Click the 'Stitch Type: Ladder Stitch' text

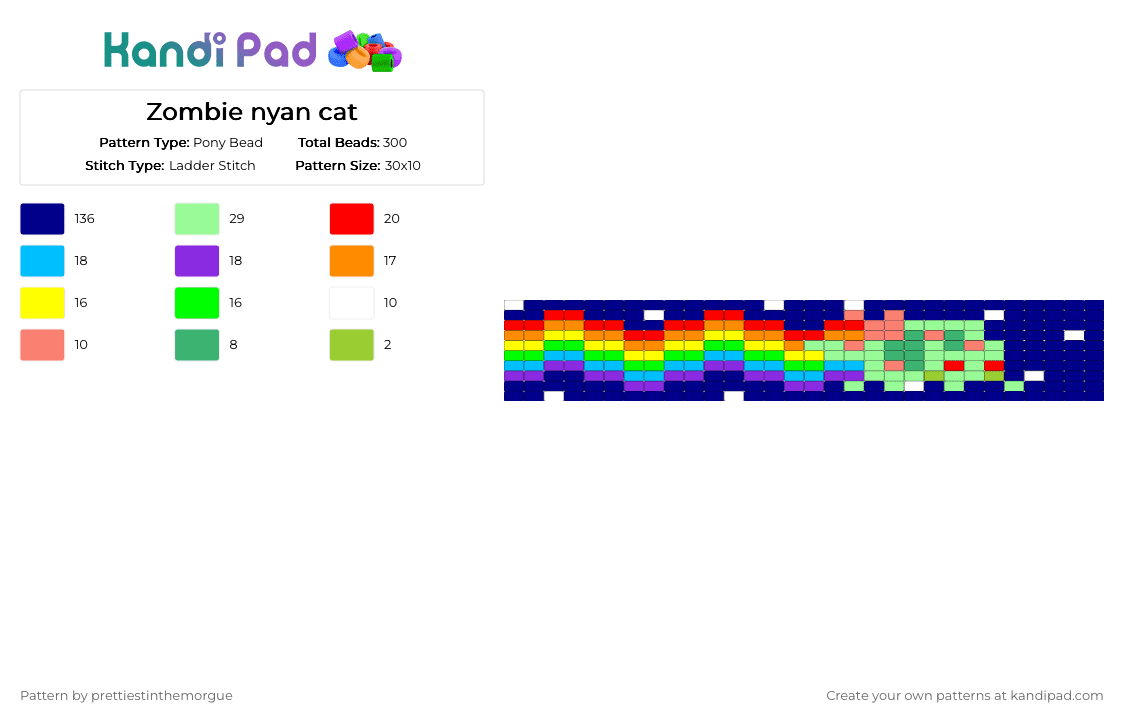click(170, 166)
